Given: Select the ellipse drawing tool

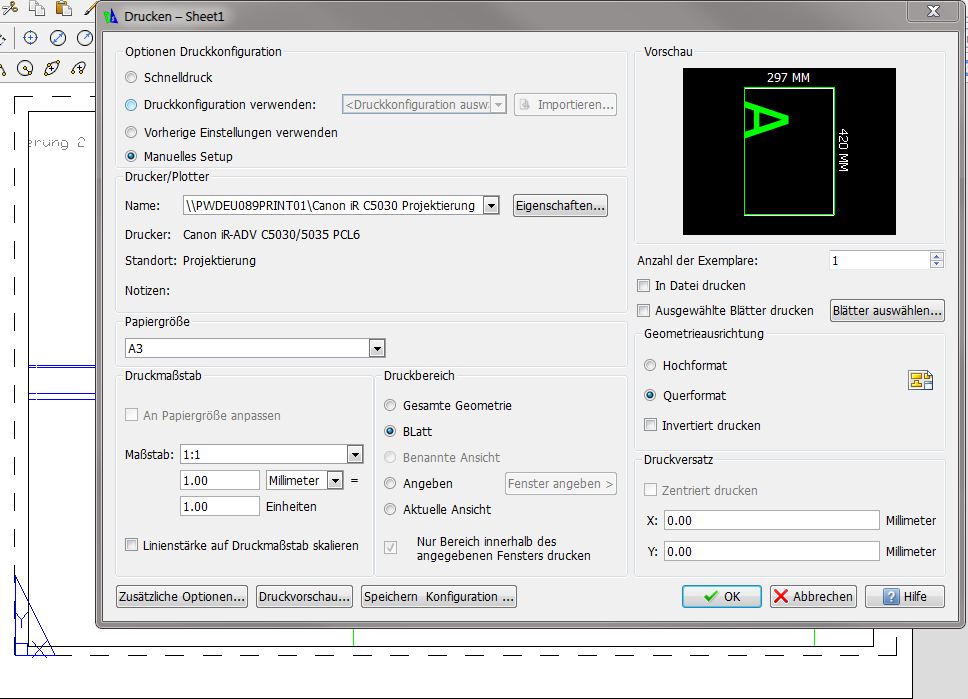Looking at the screenshot, I should pos(52,68).
